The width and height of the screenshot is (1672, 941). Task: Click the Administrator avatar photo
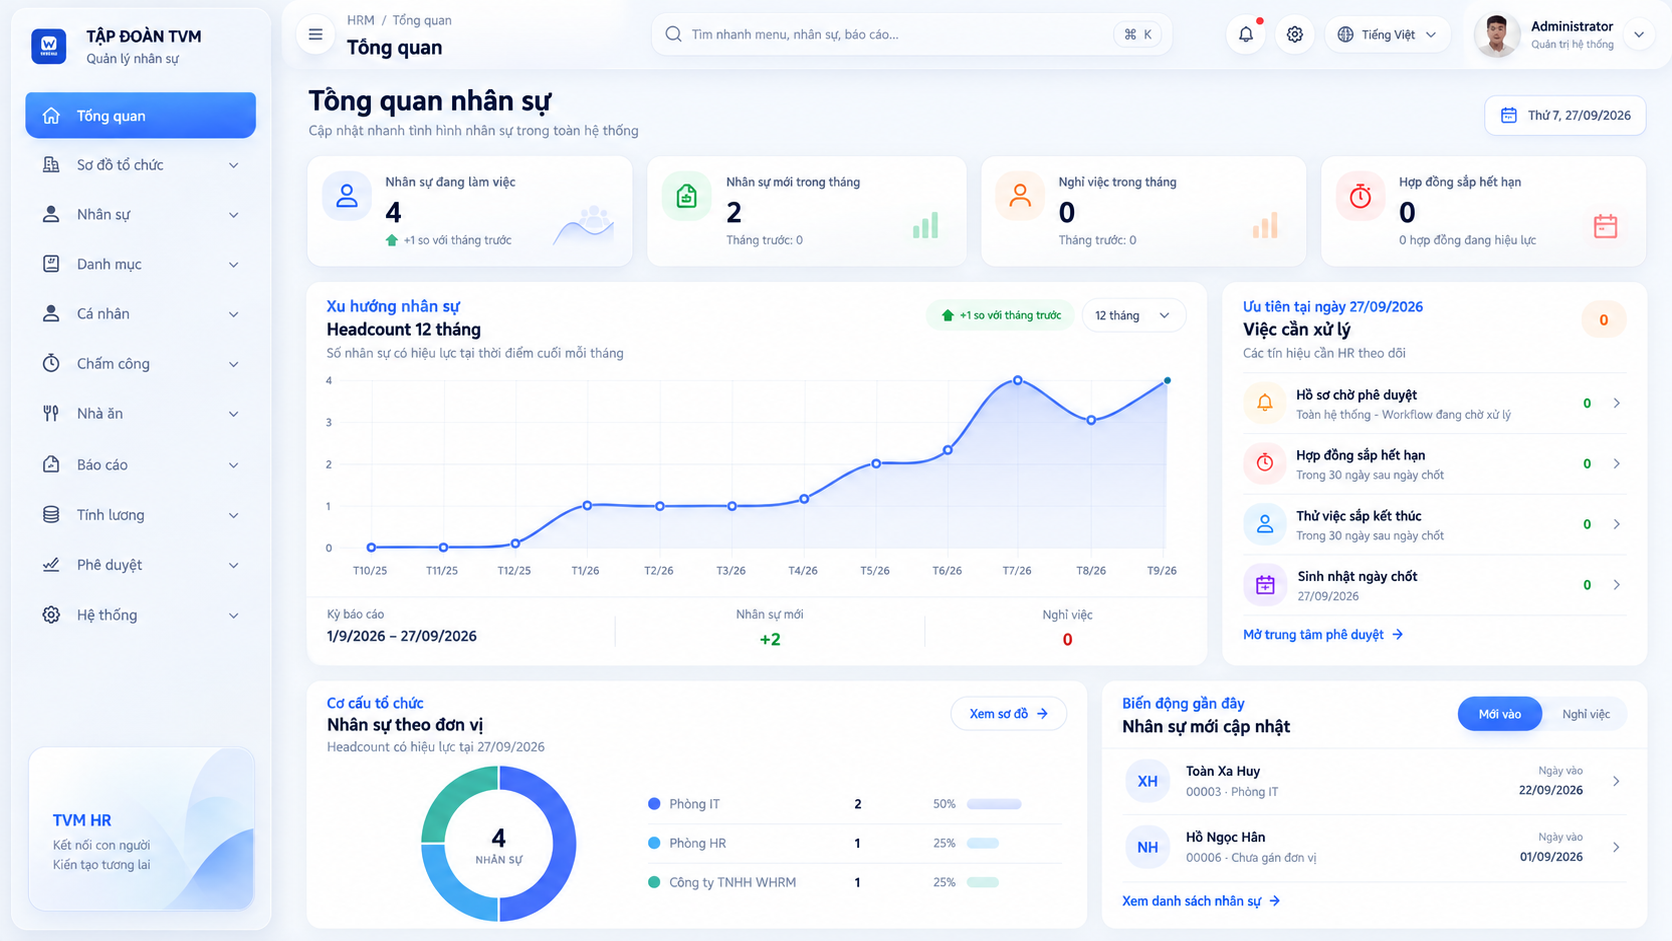1497,35
